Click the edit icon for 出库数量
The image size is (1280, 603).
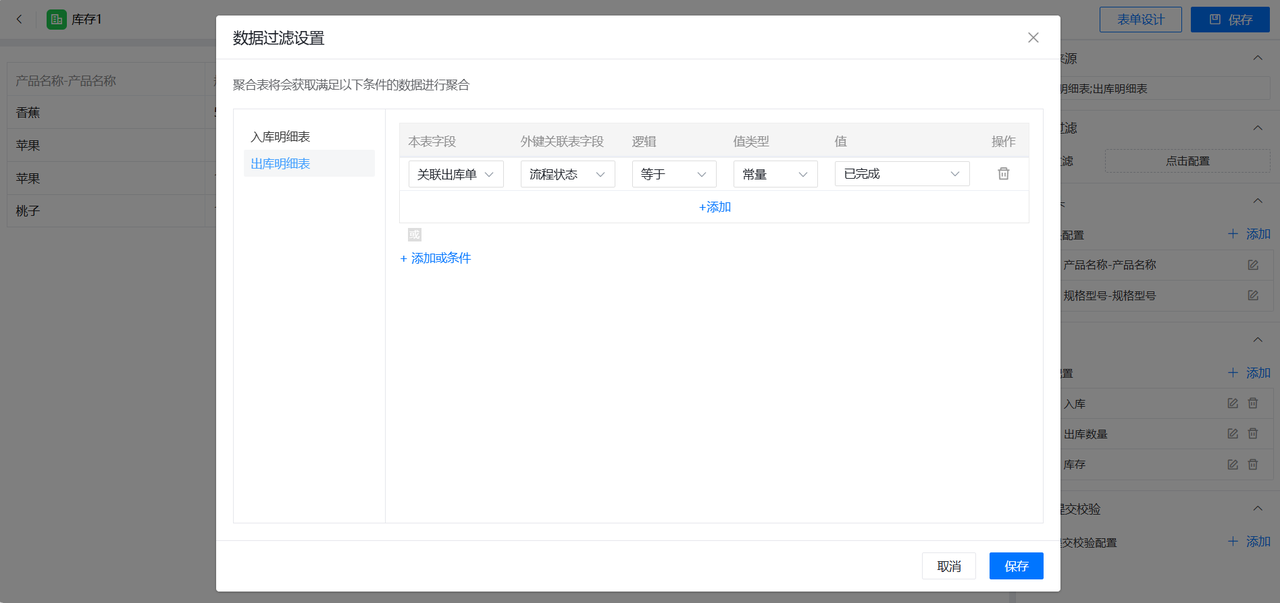[x=1232, y=434]
